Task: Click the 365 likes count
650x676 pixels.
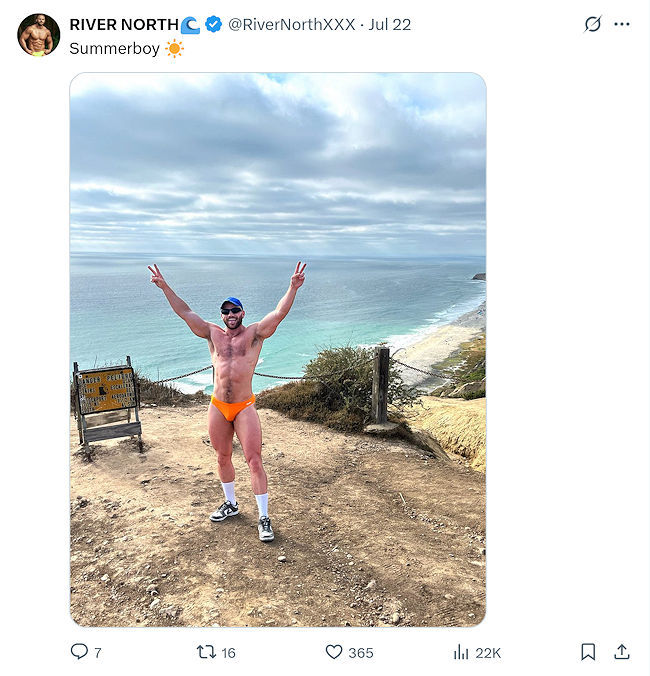Action: click(361, 652)
